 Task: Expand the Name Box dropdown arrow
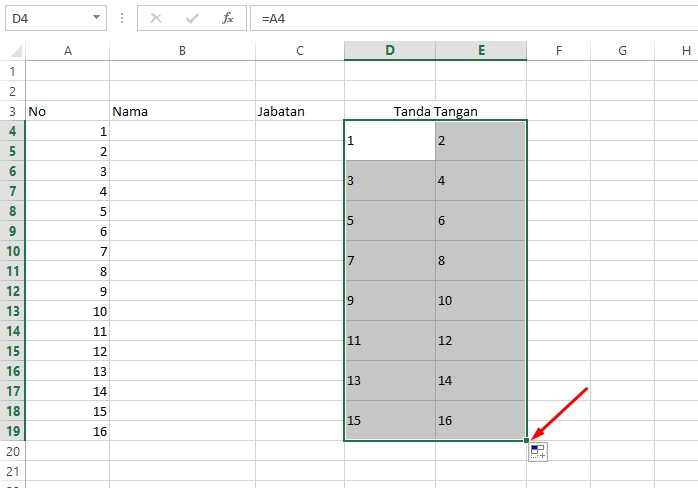pyautogui.click(x=96, y=18)
